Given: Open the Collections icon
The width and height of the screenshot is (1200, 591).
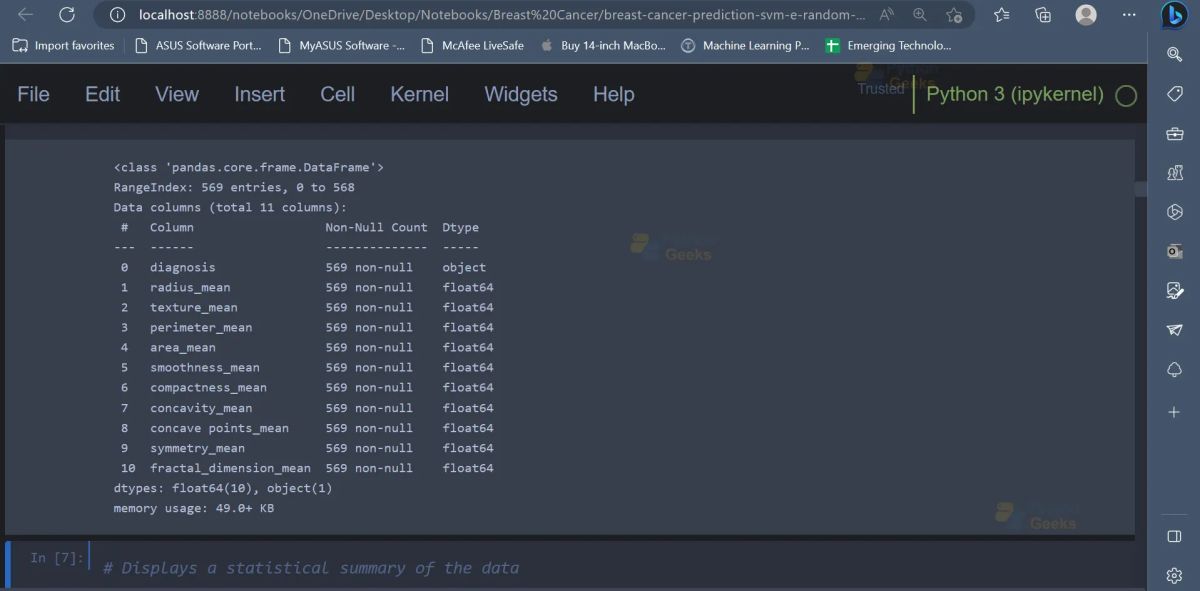Looking at the screenshot, I should pos(1043,15).
